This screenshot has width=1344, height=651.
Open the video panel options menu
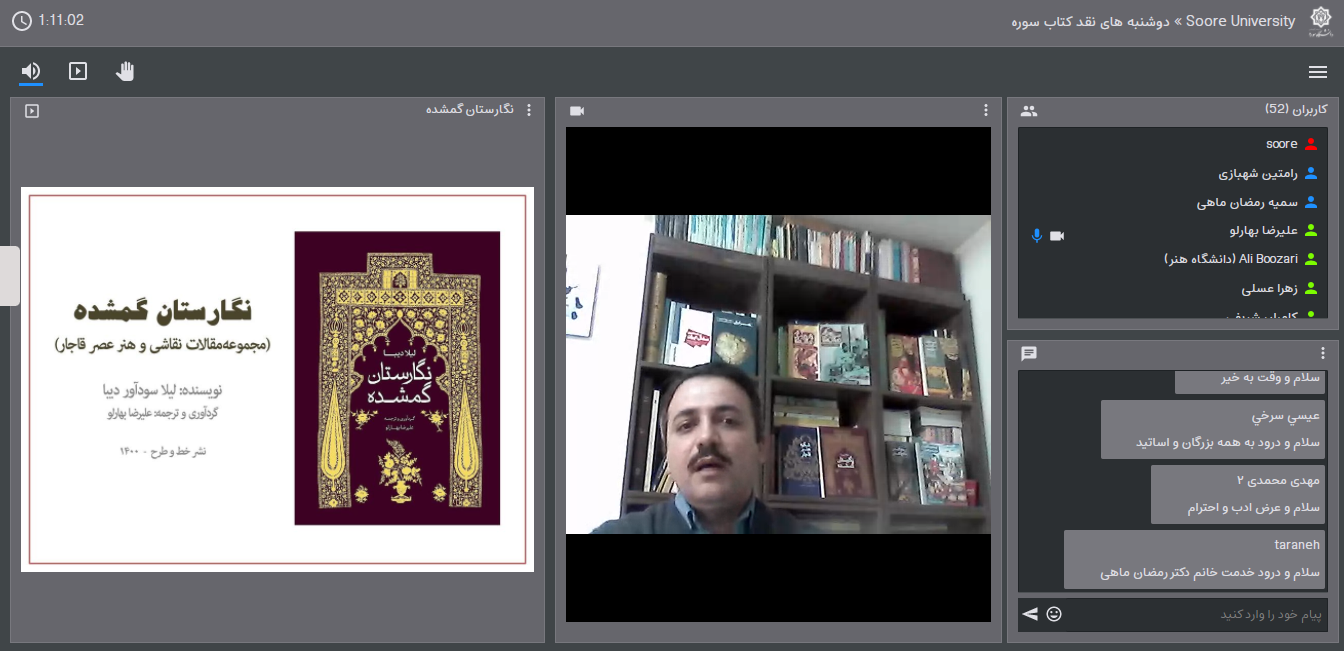[985, 110]
